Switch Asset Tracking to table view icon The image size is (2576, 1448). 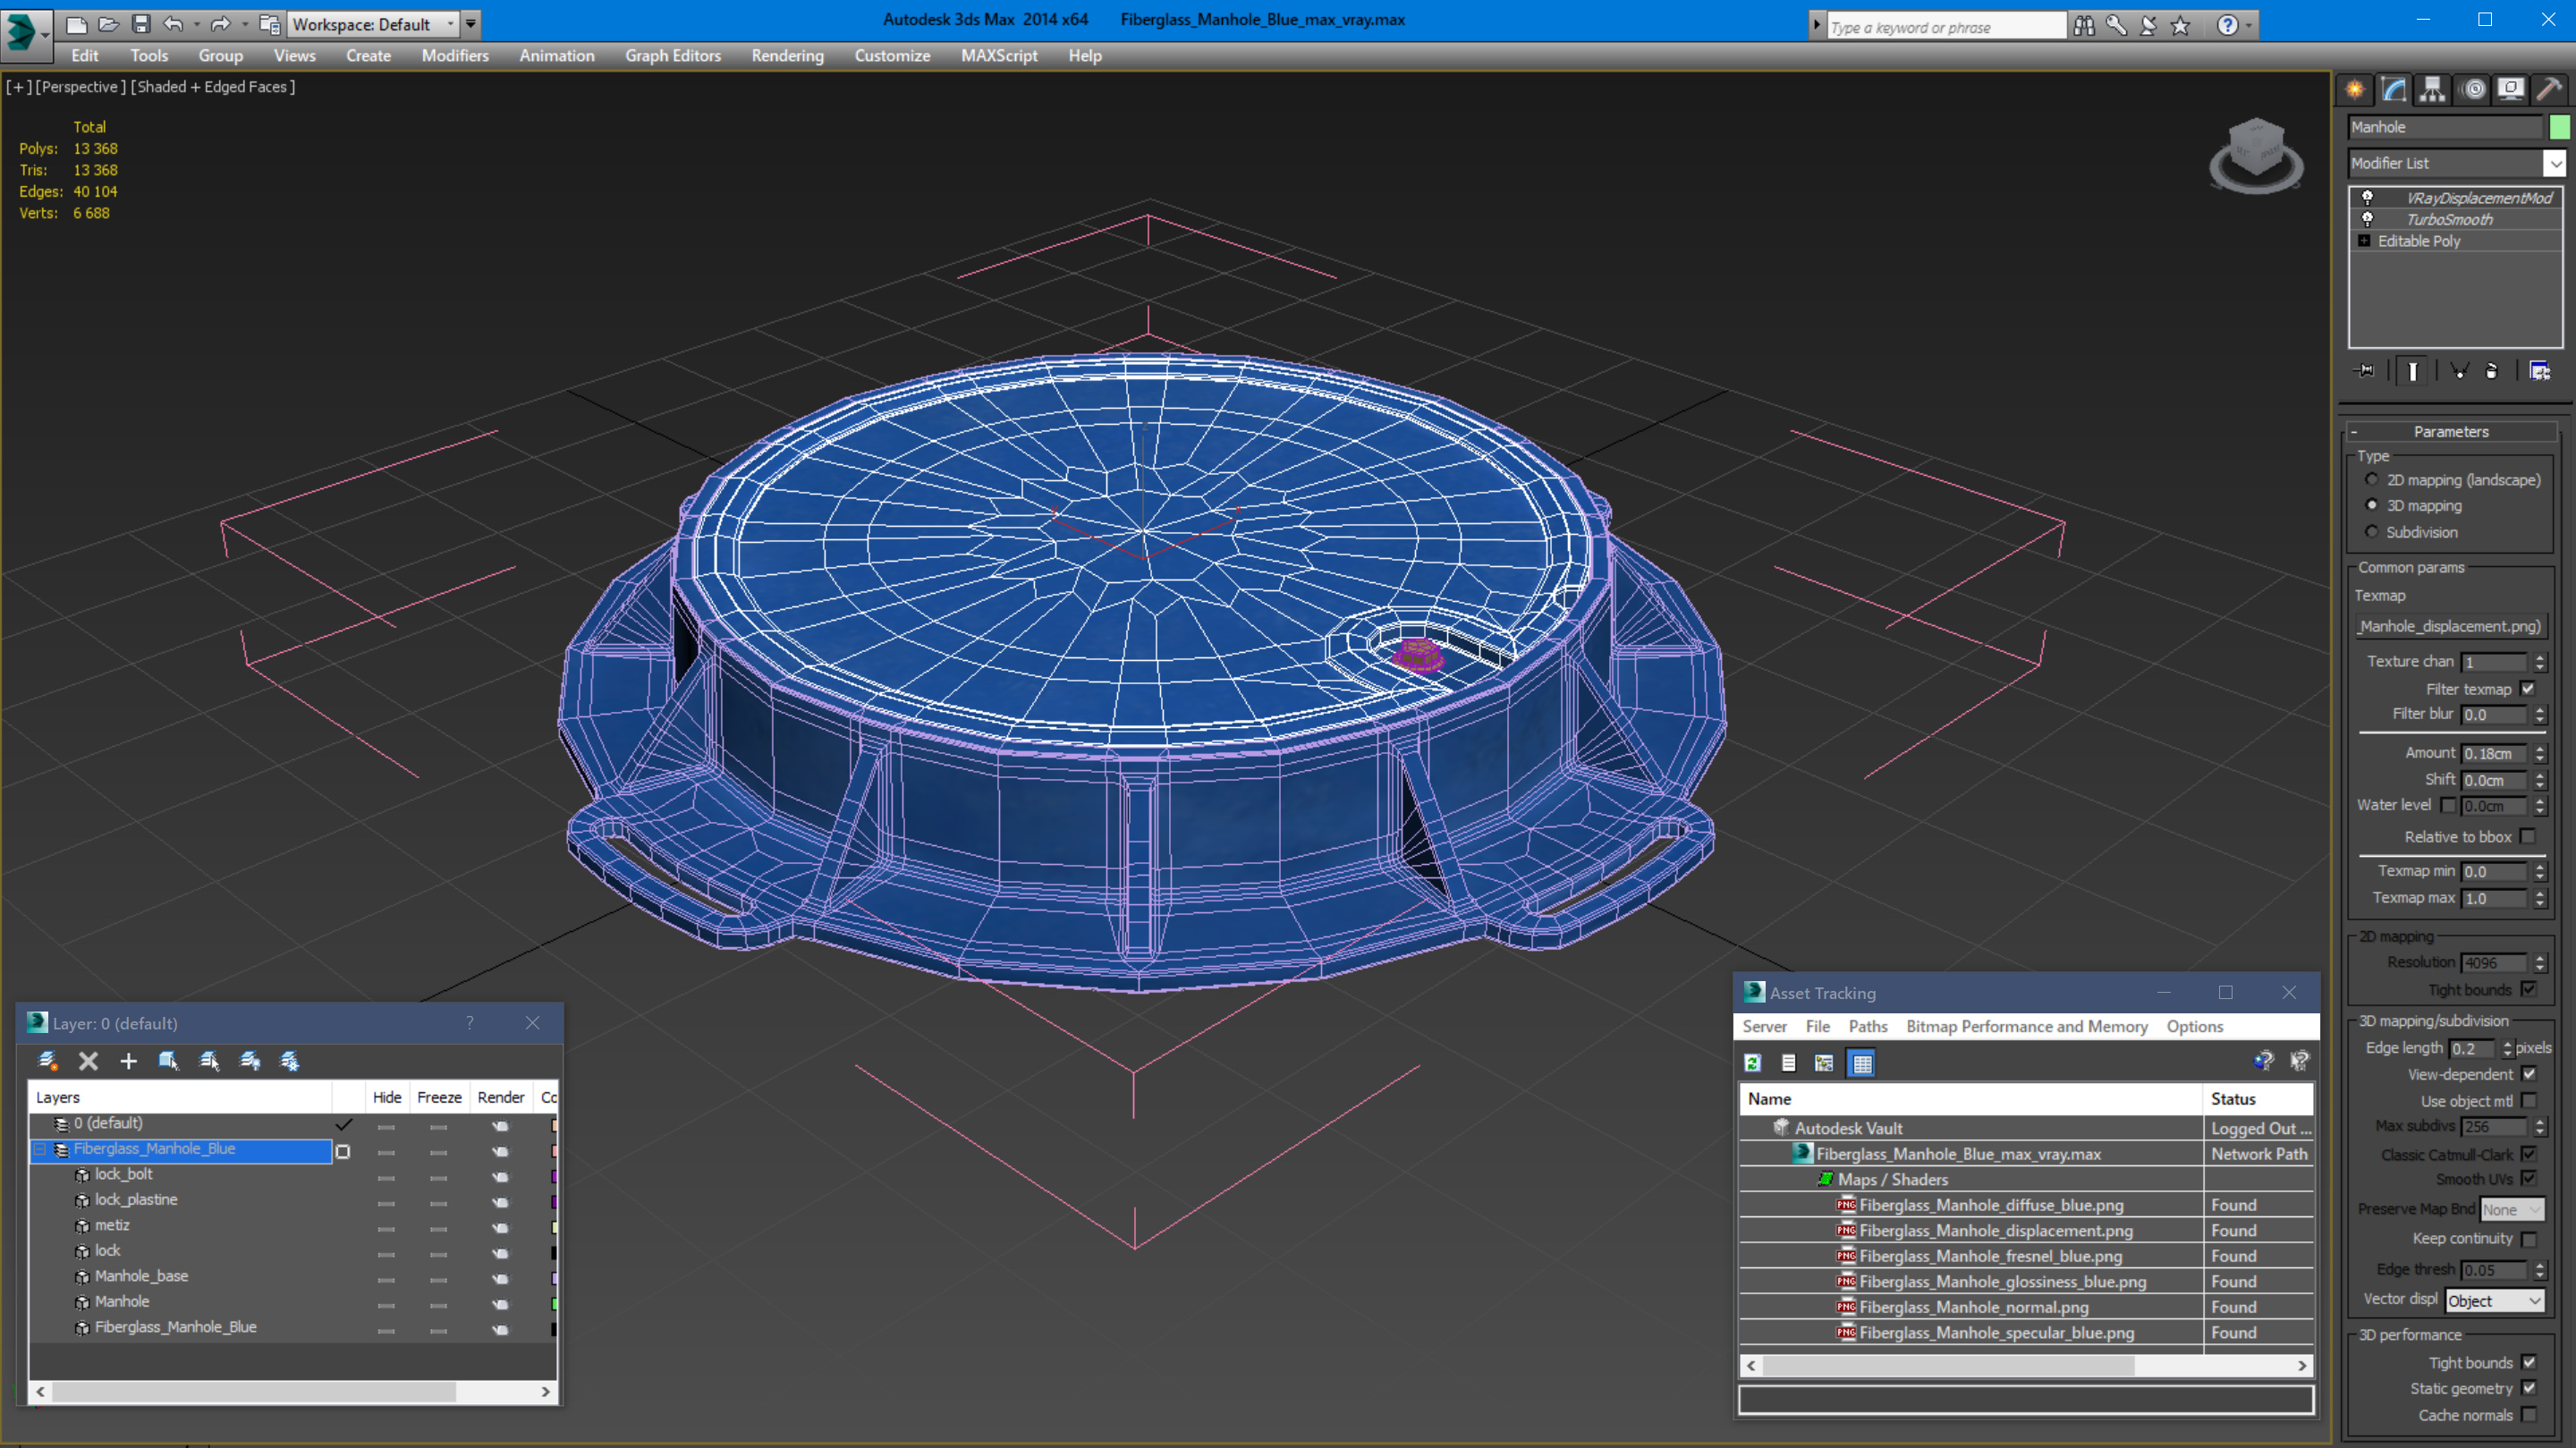pyautogui.click(x=1861, y=1063)
